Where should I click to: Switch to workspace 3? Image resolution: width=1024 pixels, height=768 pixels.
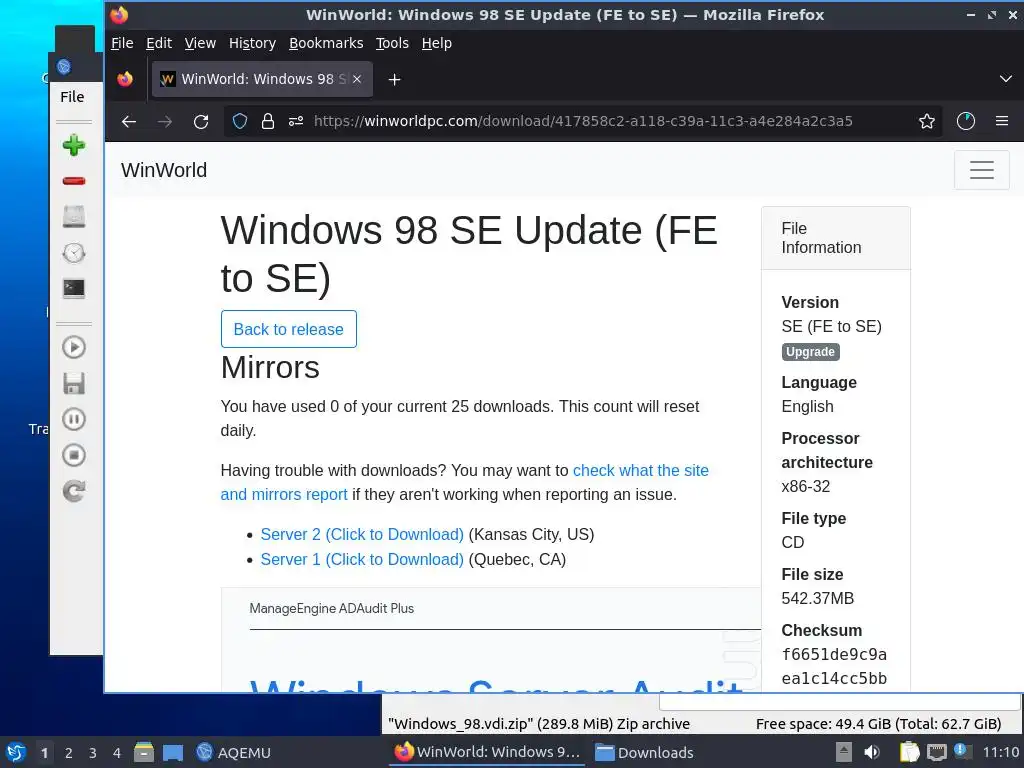click(93, 753)
